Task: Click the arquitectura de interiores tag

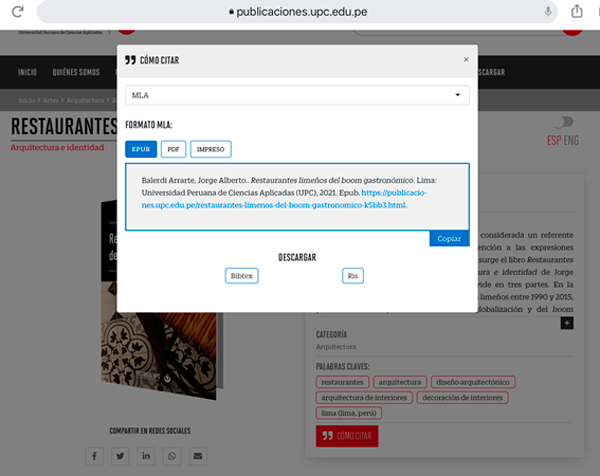Action: pos(364,398)
